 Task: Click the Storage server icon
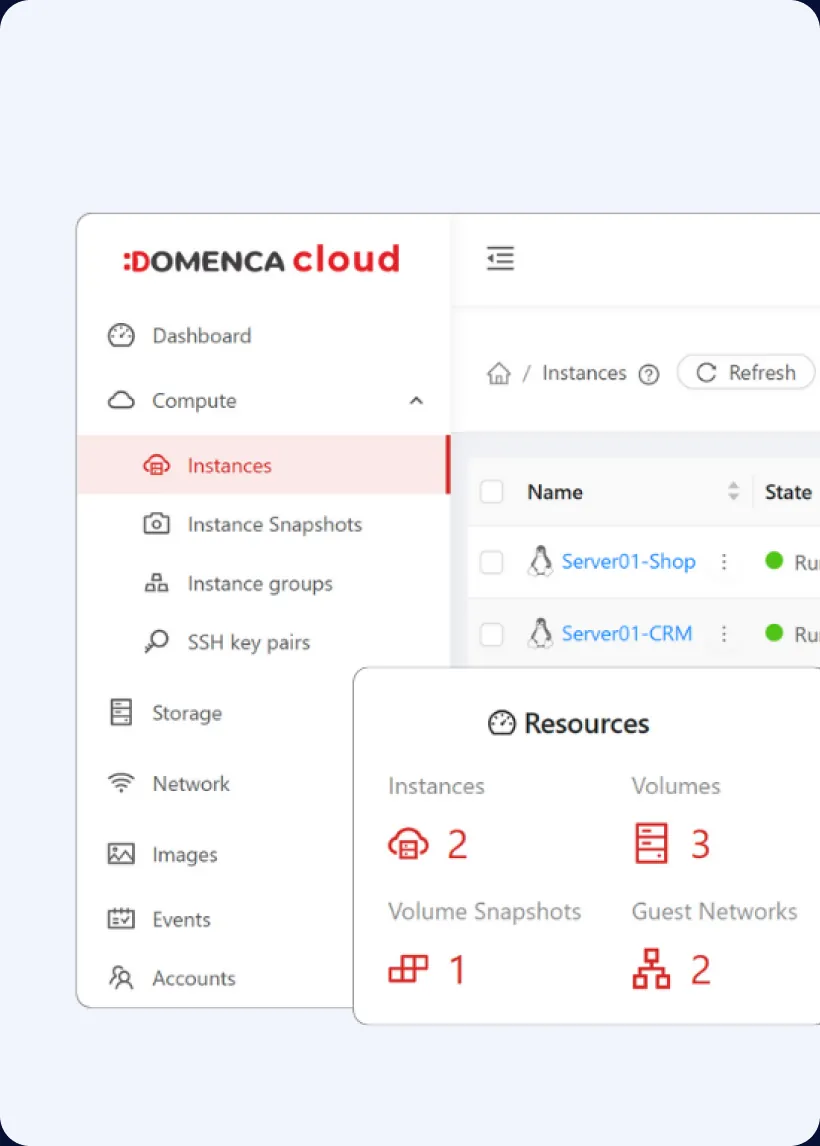coord(121,712)
